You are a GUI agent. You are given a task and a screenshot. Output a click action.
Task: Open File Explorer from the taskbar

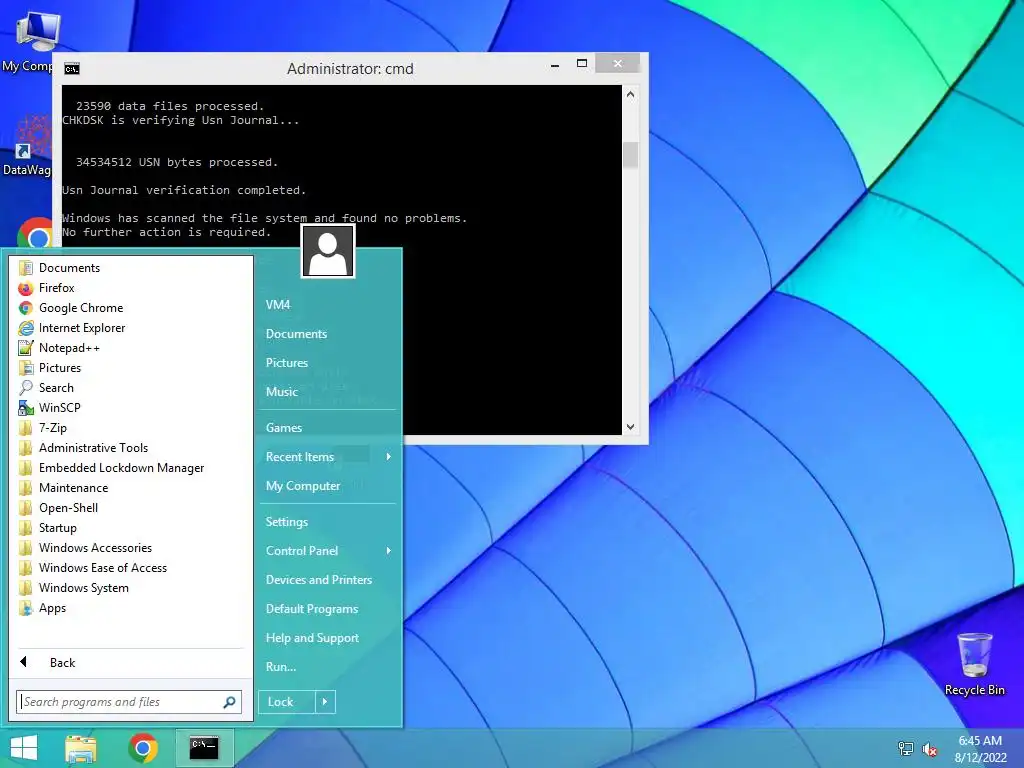click(81, 748)
